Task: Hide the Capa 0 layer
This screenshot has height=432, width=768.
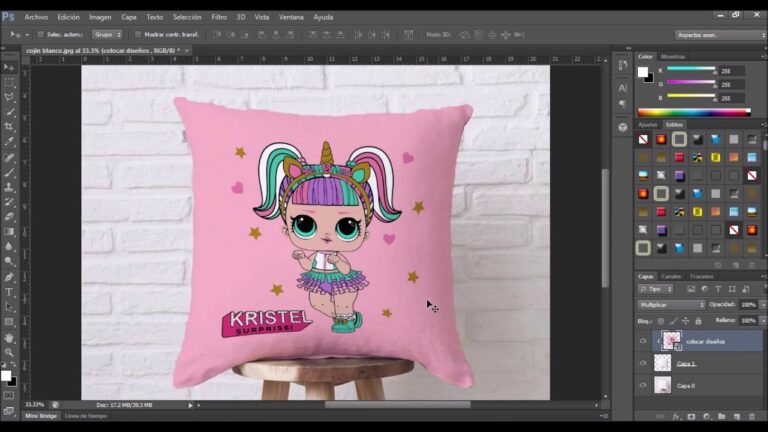Action: tap(643, 385)
